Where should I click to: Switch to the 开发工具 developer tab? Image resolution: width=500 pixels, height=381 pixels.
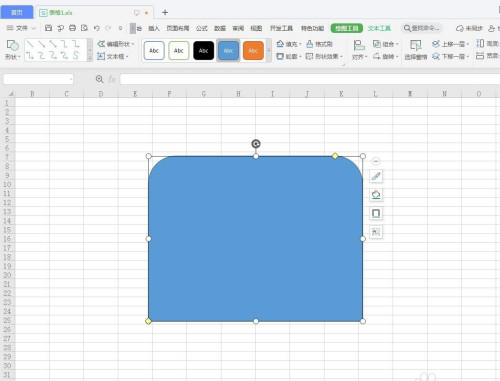(x=281, y=28)
